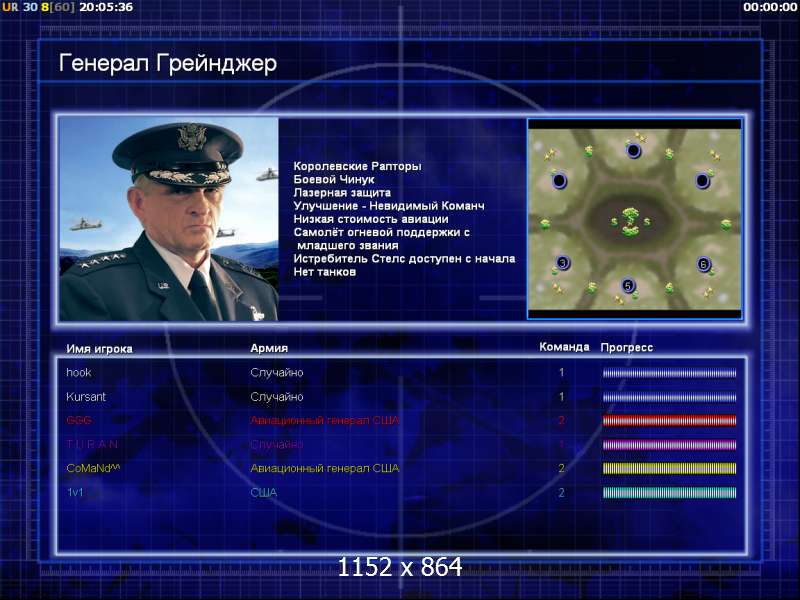Select the purple player name "T.U.R.A.N"
800x600 pixels.
point(92,444)
